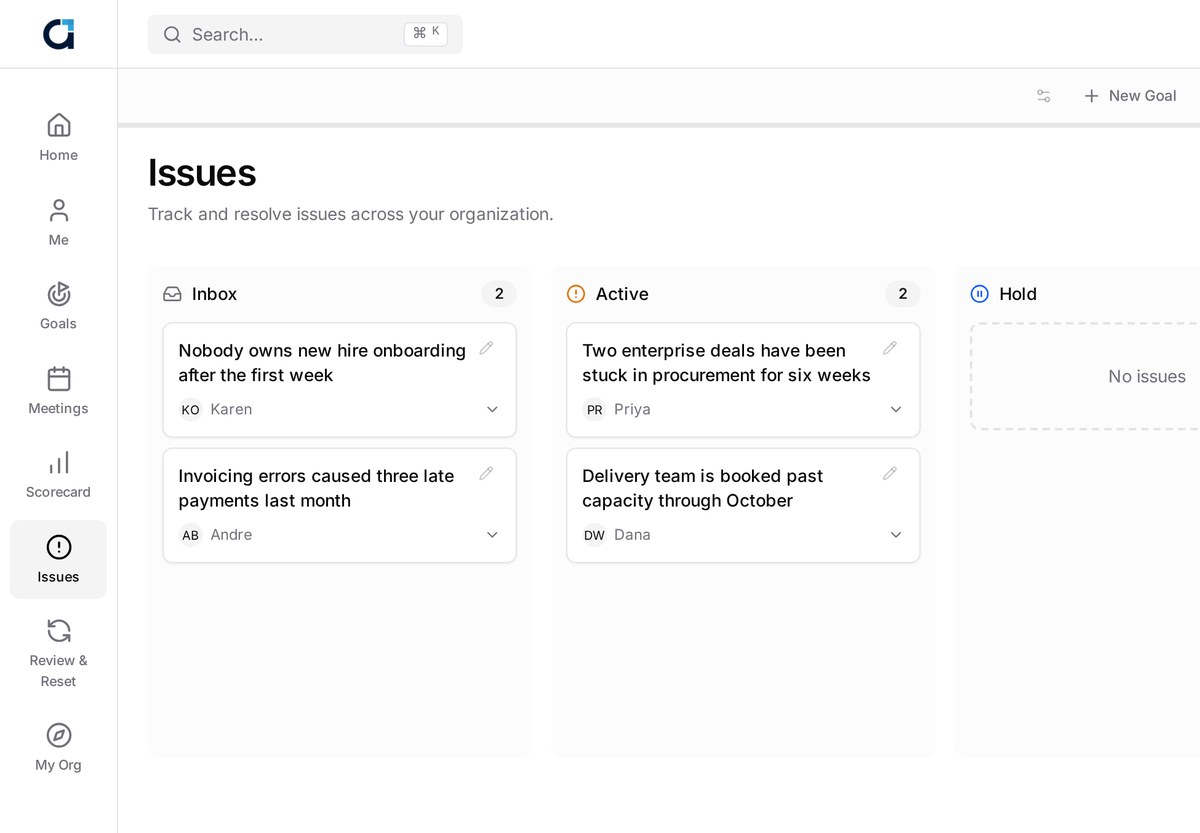Image resolution: width=1200 pixels, height=833 pixels.
Task: Expand the Priya procurement issue card
Action: pos(896,410)
